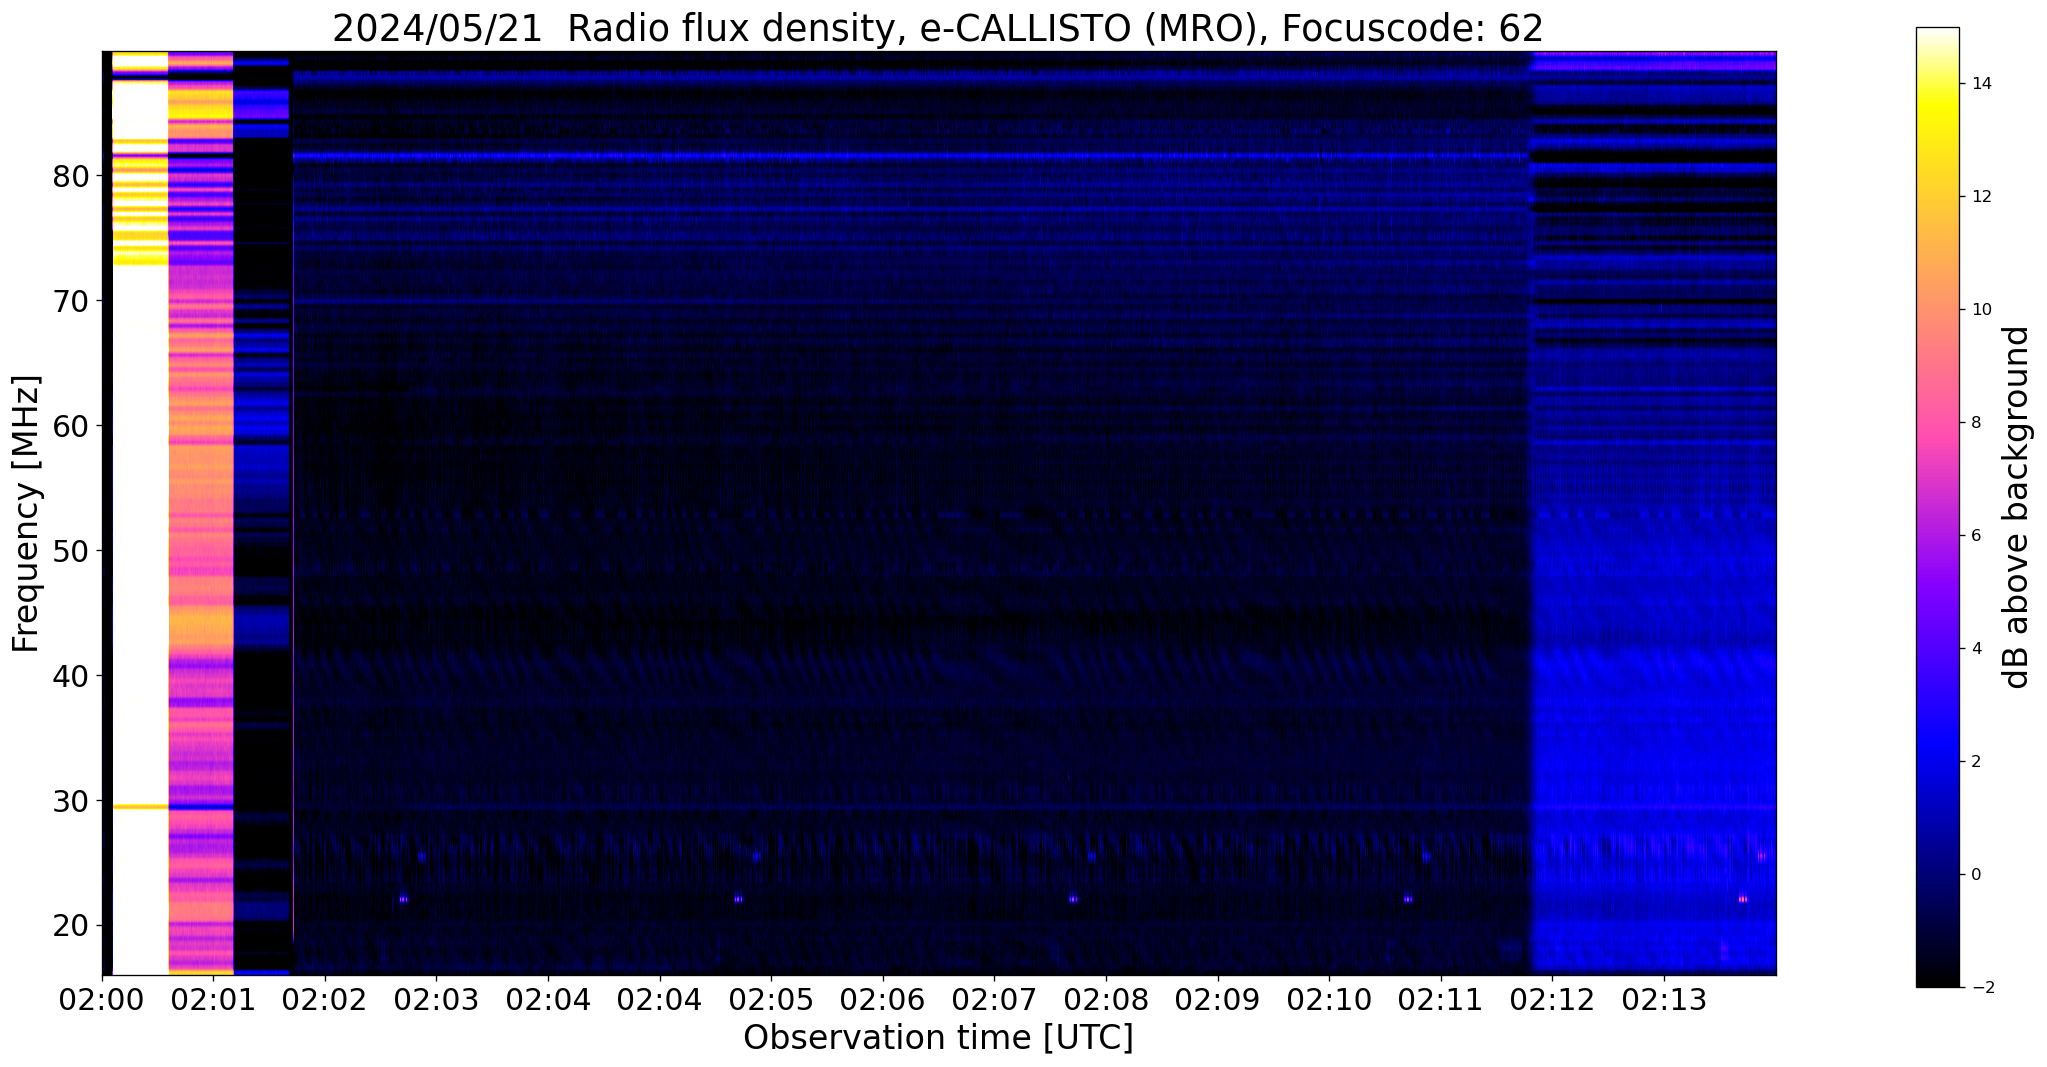Image resolution: width=2047 pixels, height=1067 pixels.
Task: Click the 02:01 time axis tick label
Action: point(213,999)
